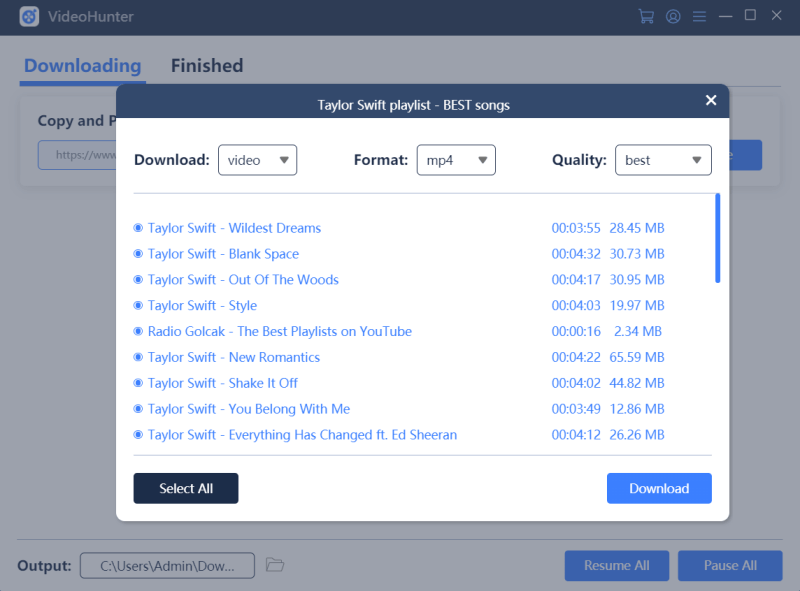Open the Format mp4 dropdown
Viewport: 800px width, 591px height.
455,160
